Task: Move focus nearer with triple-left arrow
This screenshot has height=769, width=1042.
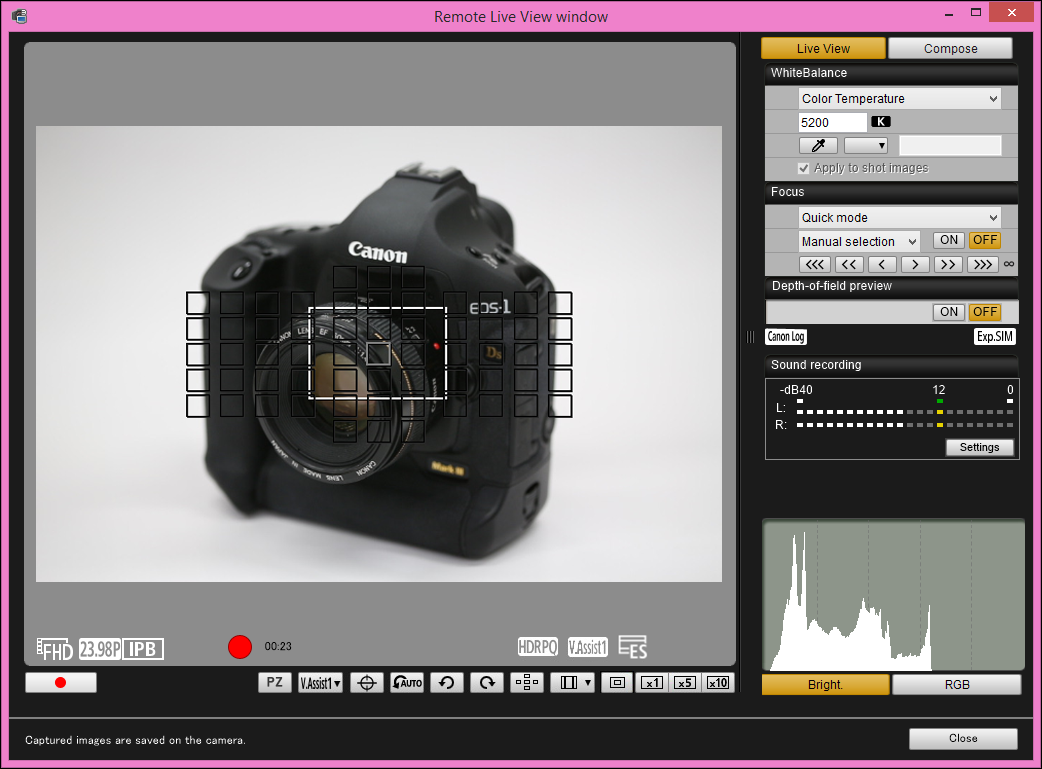Action: point(815,265)
